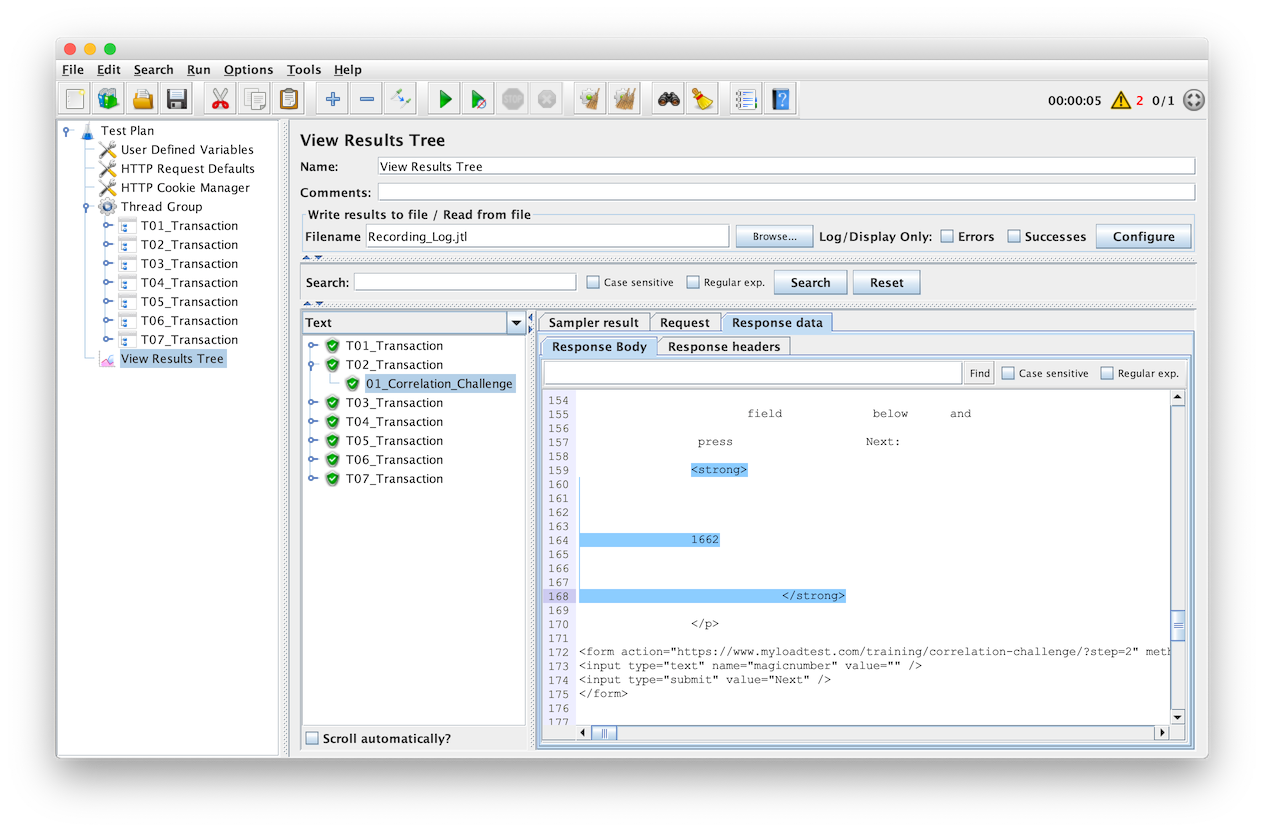Click the Copy toolbar icon

coord(255,99)
